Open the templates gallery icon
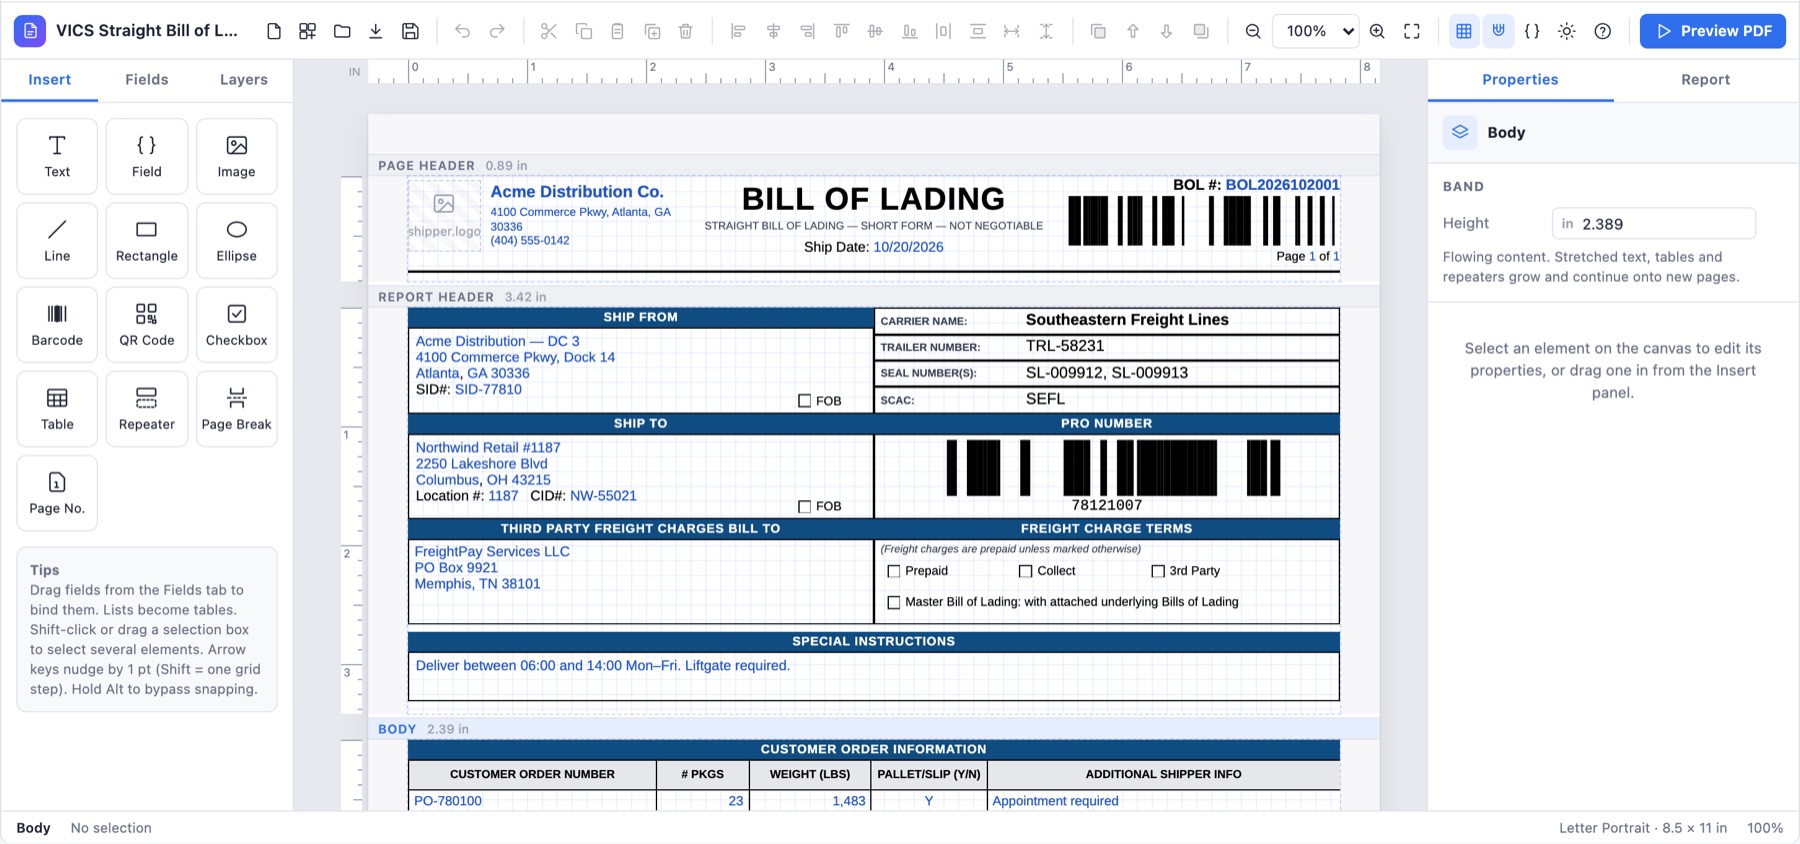The width and height of the screenshot is (1800, 844). click(307, 31)
